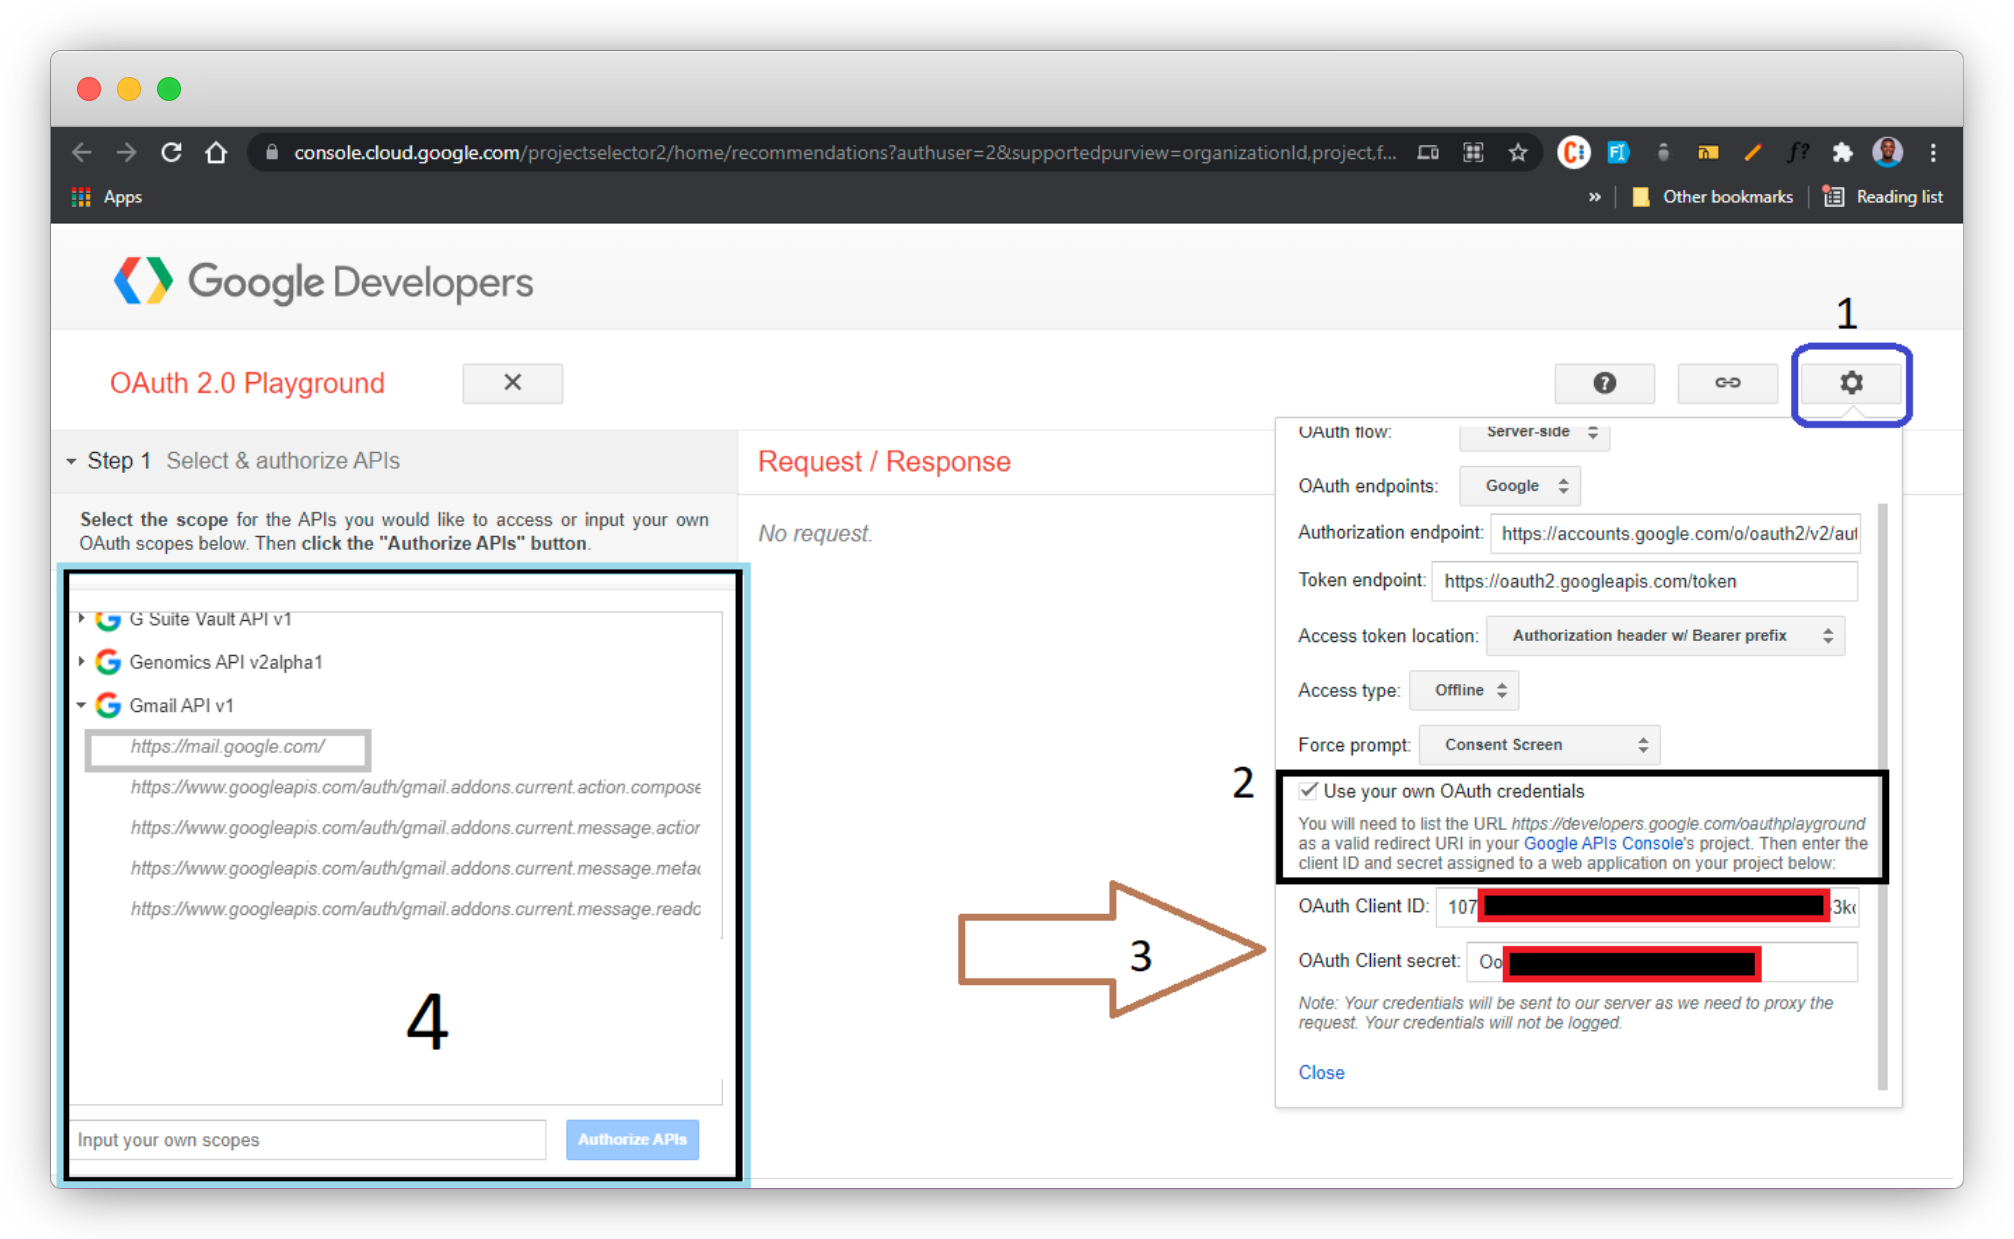2014x1239 pixels.
Task: Open the Force prompt dropdown
Action: (1539, 745)
